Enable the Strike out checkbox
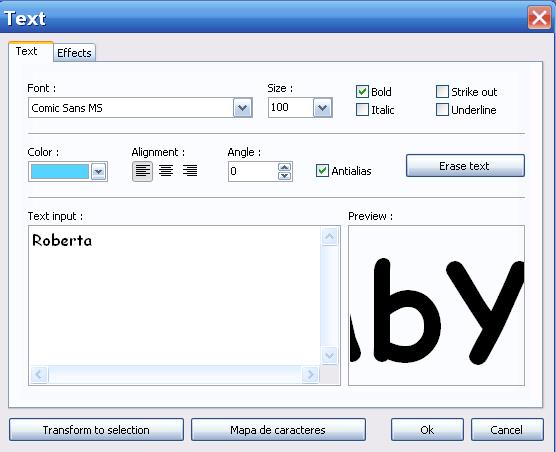Screen dimensions: 556x452 pos(442,91)
